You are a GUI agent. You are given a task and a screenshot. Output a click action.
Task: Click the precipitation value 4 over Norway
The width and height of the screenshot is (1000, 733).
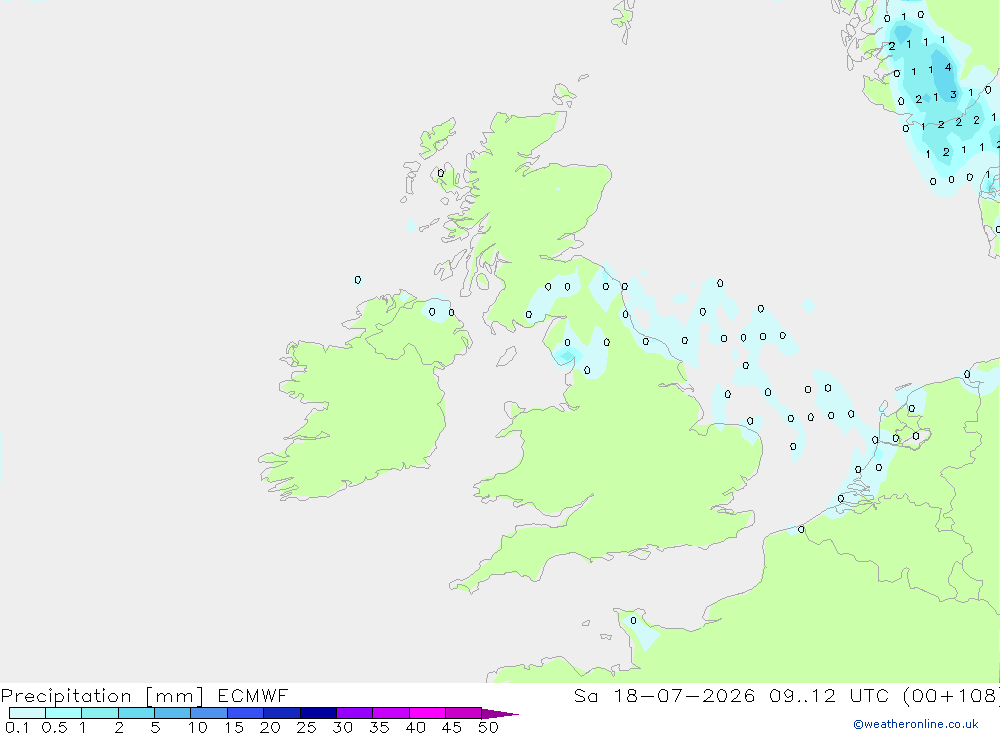(x=948, y=68)
